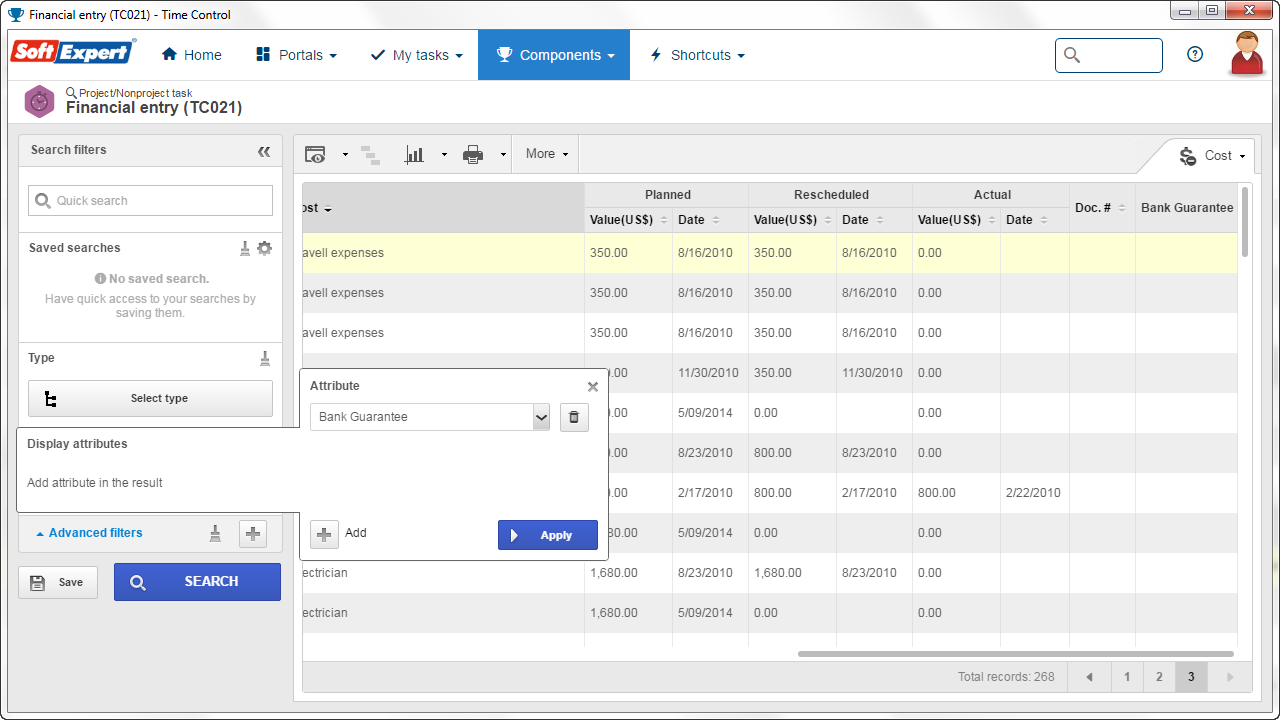Click the plus icon beside Advanced filters

click(253, 534)
